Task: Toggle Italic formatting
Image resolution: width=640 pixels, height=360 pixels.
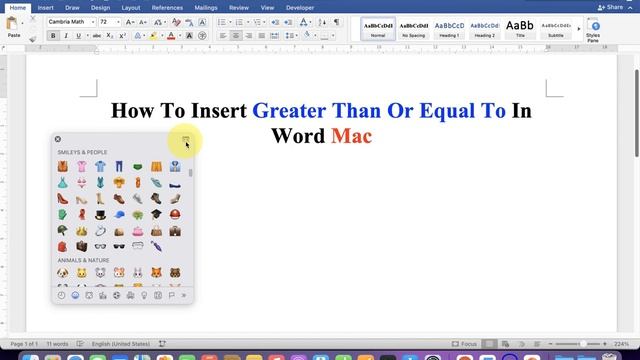Action: 66,36
